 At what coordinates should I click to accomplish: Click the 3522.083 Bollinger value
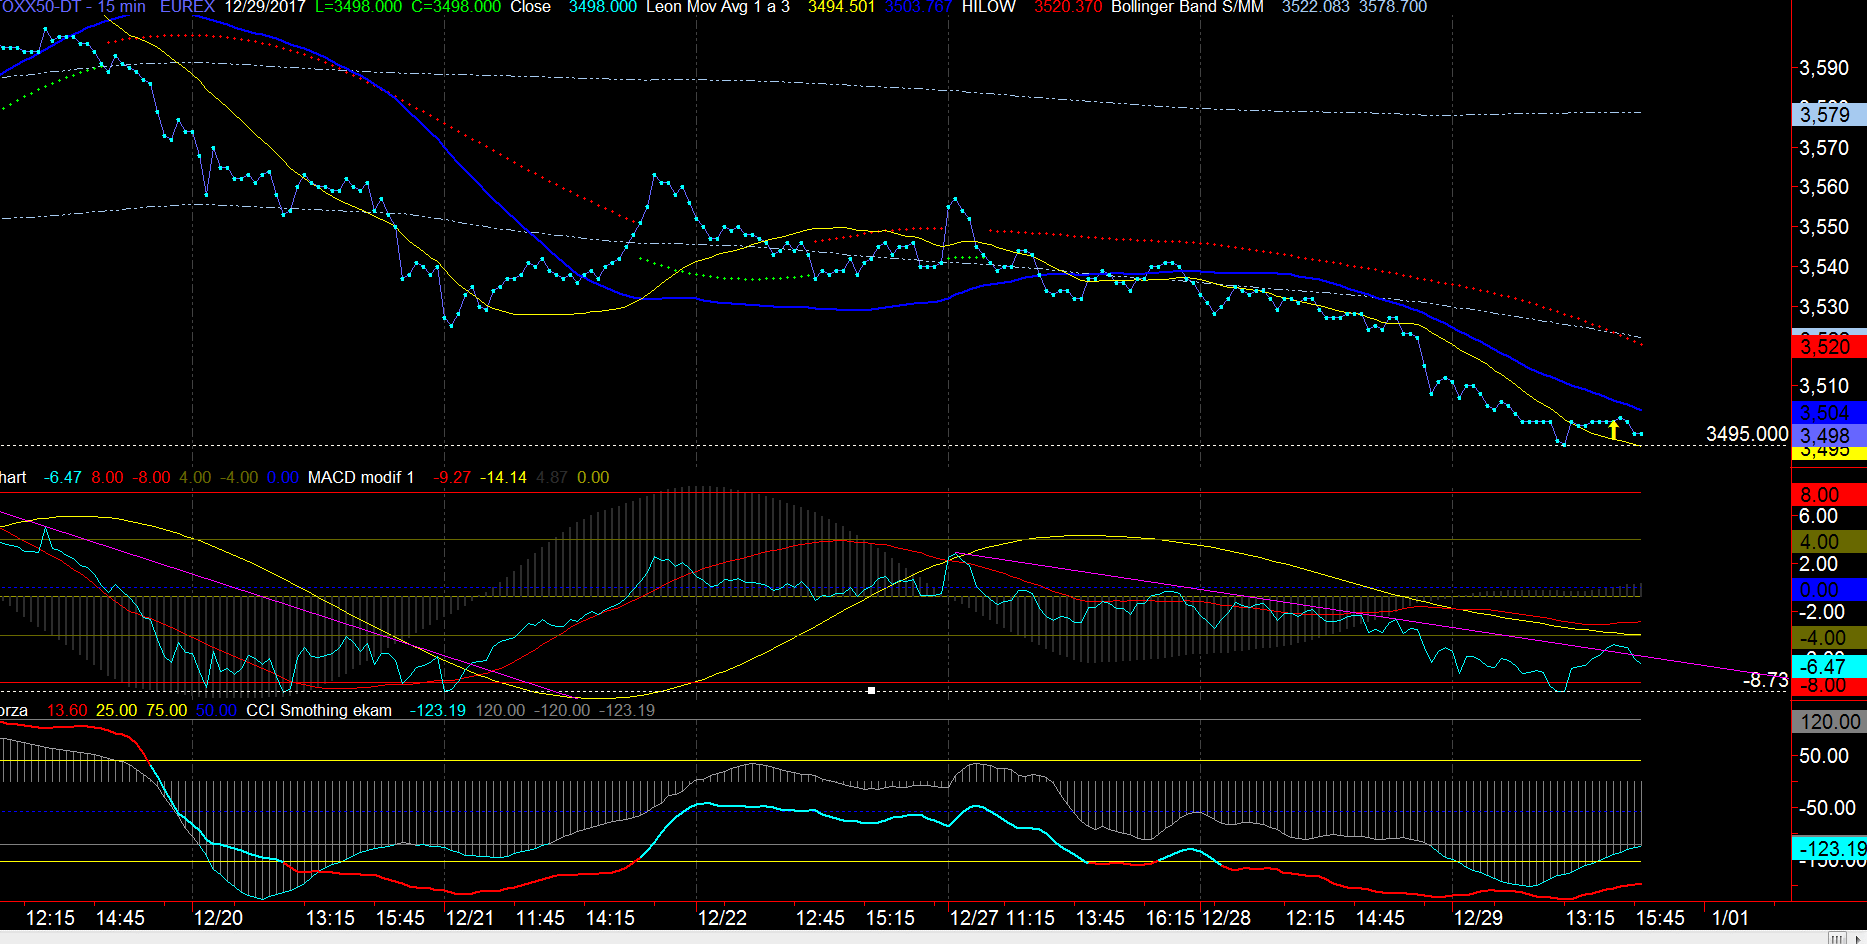pyautogui.click(x=1315, y=7)
